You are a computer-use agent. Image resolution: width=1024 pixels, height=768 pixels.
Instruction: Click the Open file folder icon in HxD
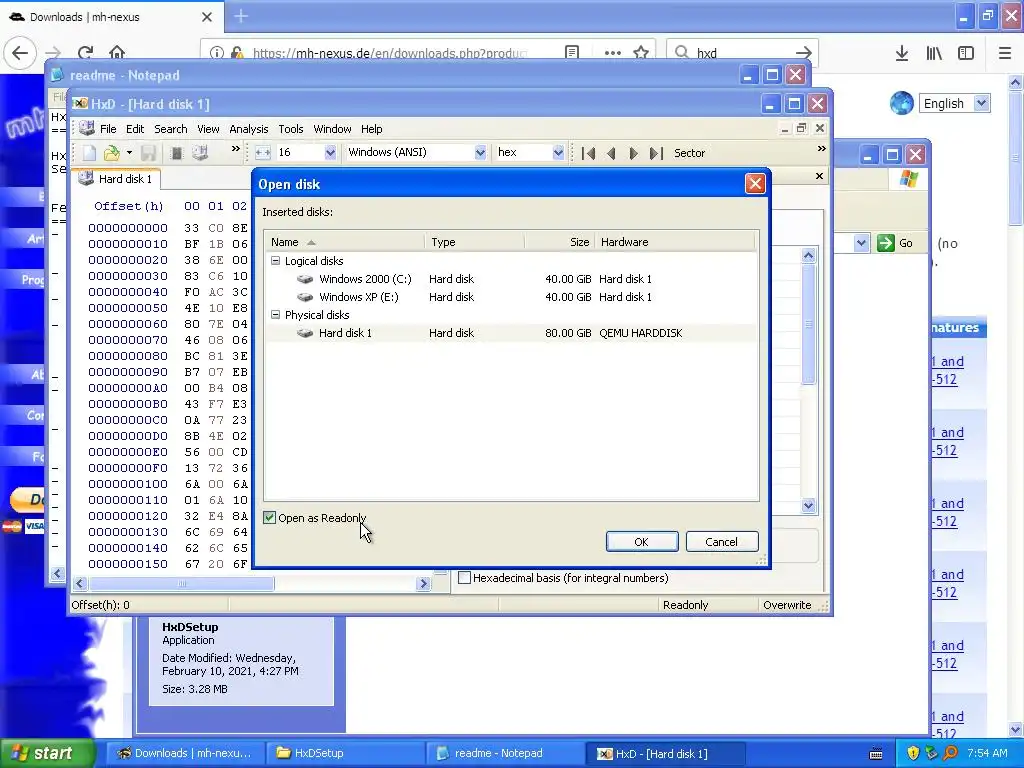tap(112, 153)
